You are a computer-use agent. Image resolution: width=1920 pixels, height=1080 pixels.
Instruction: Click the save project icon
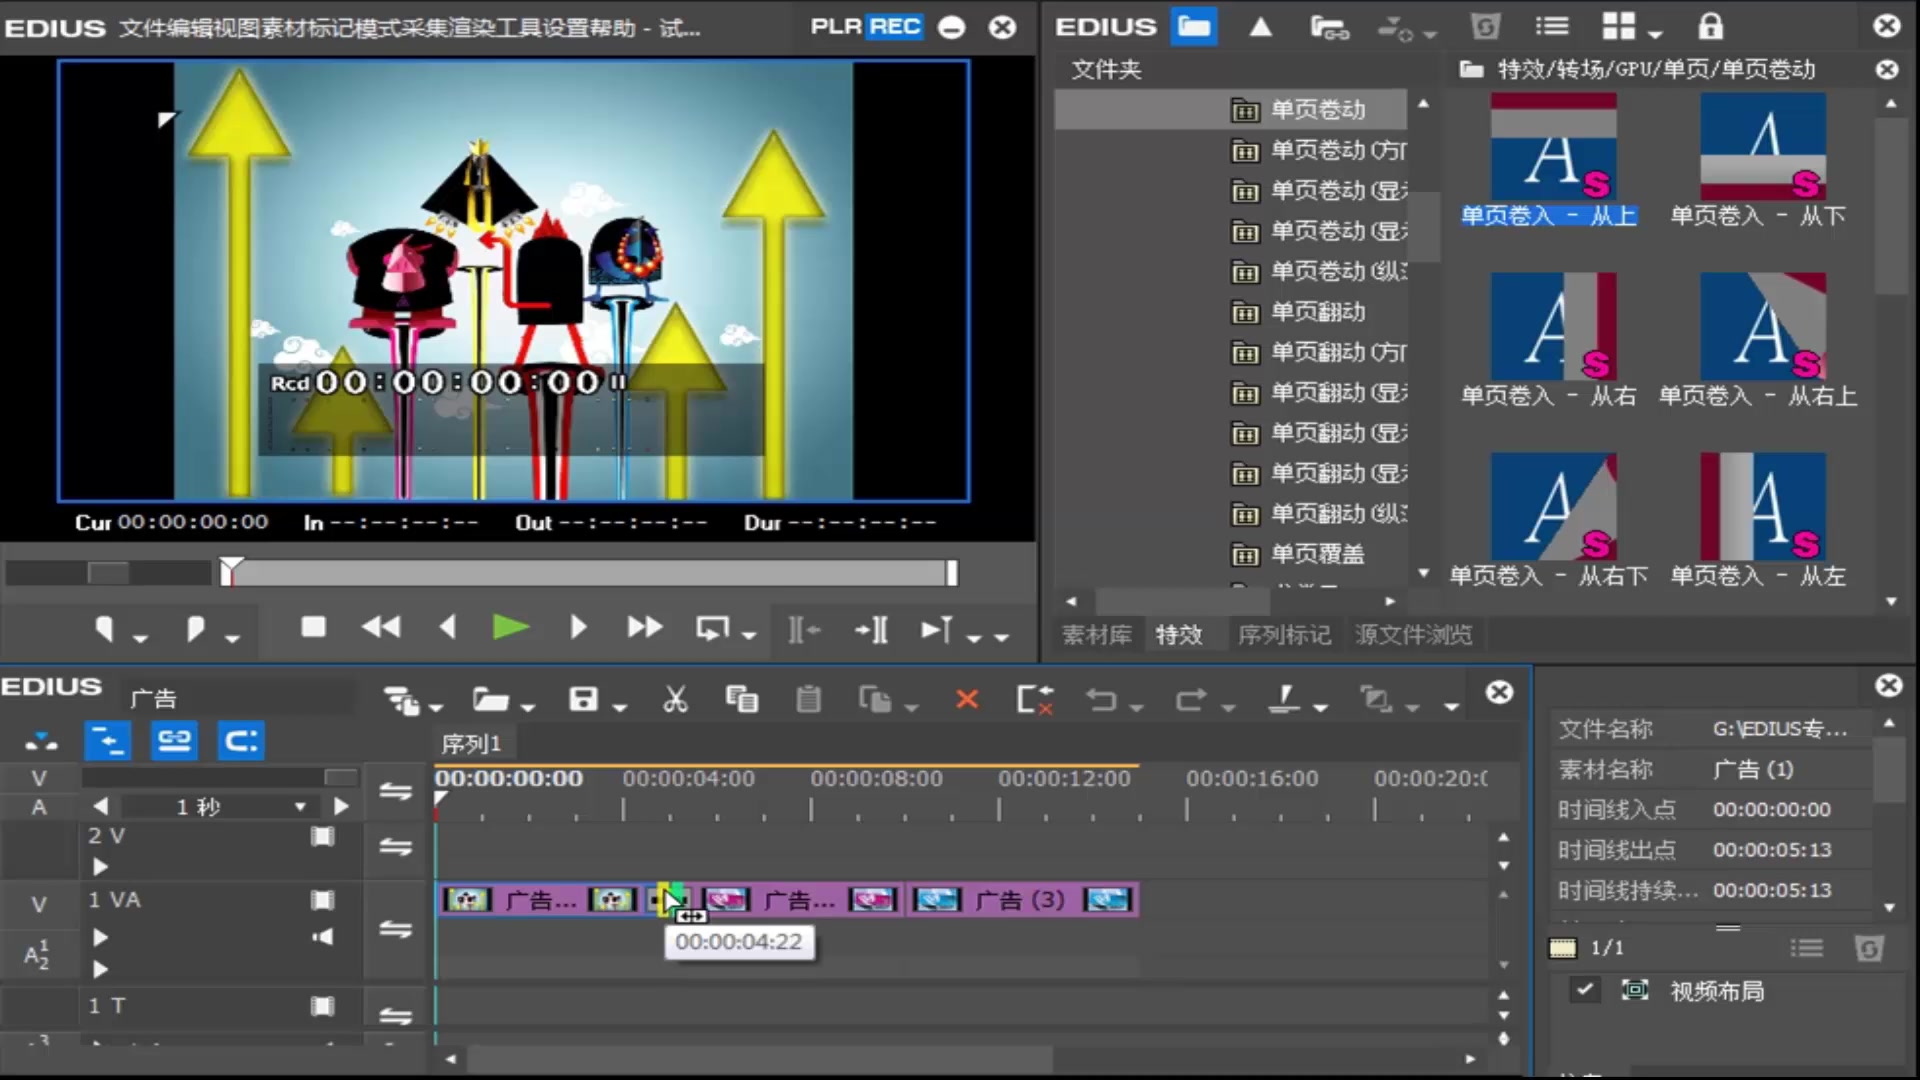583,699
